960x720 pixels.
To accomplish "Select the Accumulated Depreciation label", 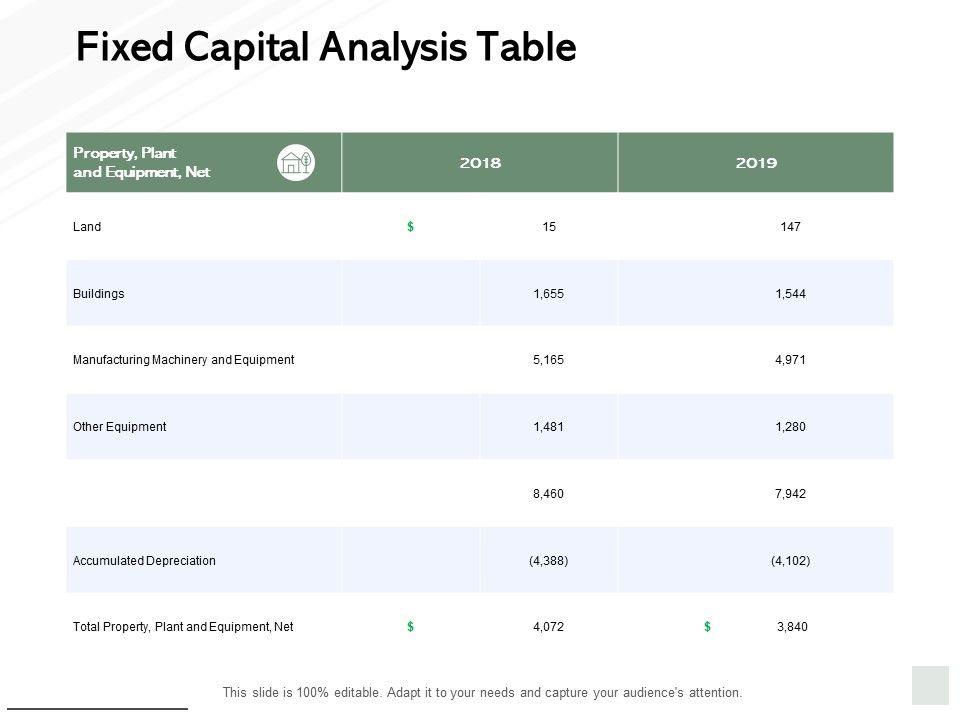I will coord(144,561).
